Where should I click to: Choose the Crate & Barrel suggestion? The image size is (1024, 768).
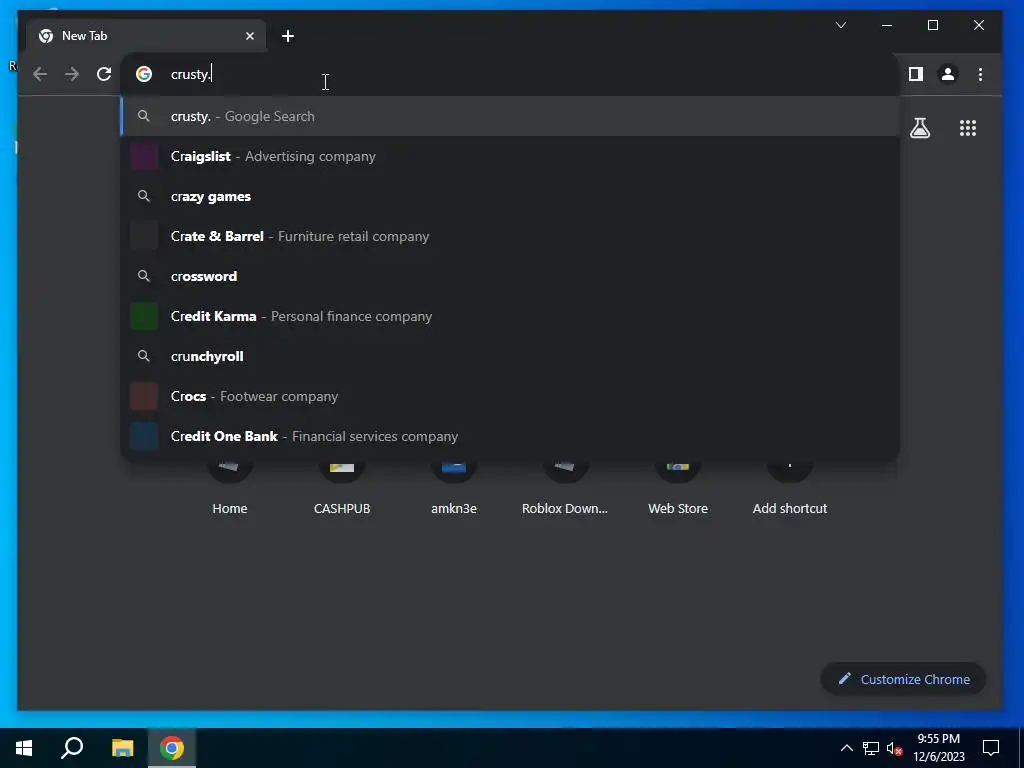511,236
